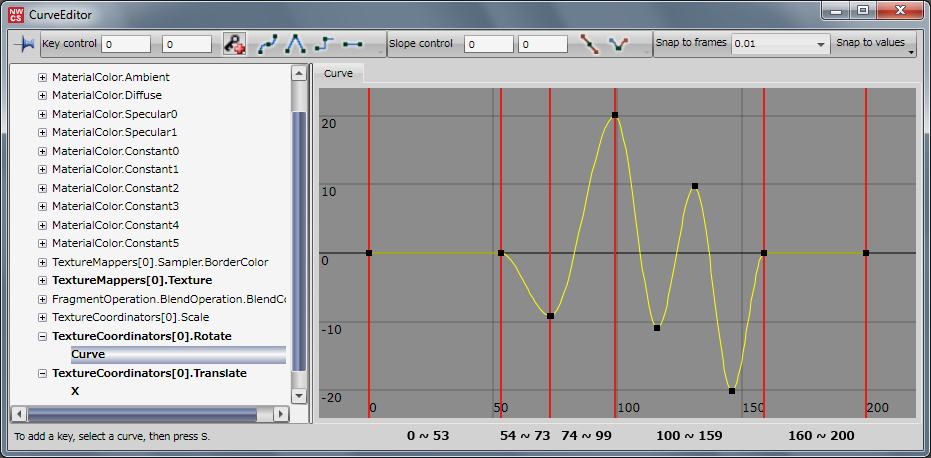Click the red broken slope icon
This screenshot has width=931, height=458.
[x=590, y=44]
